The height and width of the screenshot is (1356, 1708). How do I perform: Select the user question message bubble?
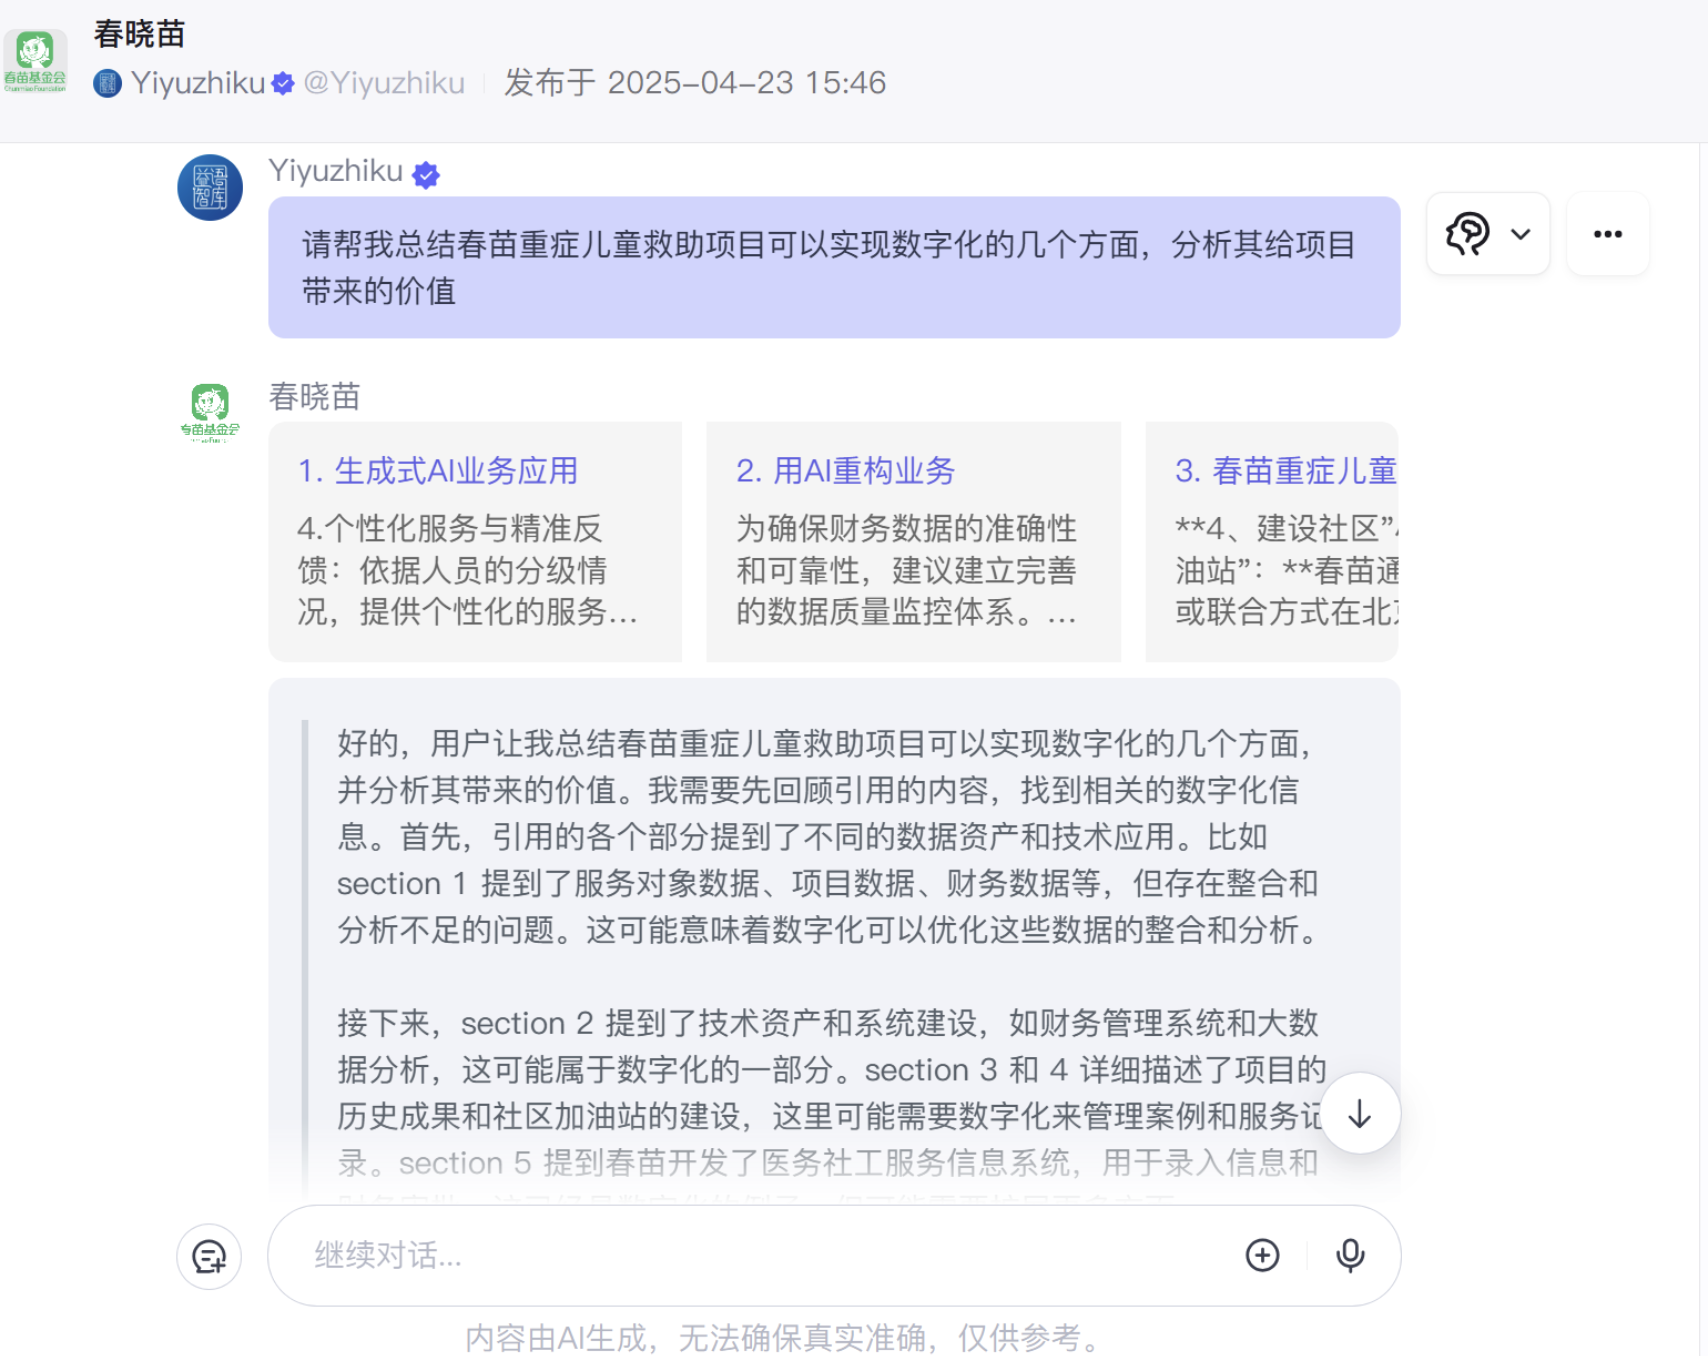pyautogui.click(x=834, y=267)
